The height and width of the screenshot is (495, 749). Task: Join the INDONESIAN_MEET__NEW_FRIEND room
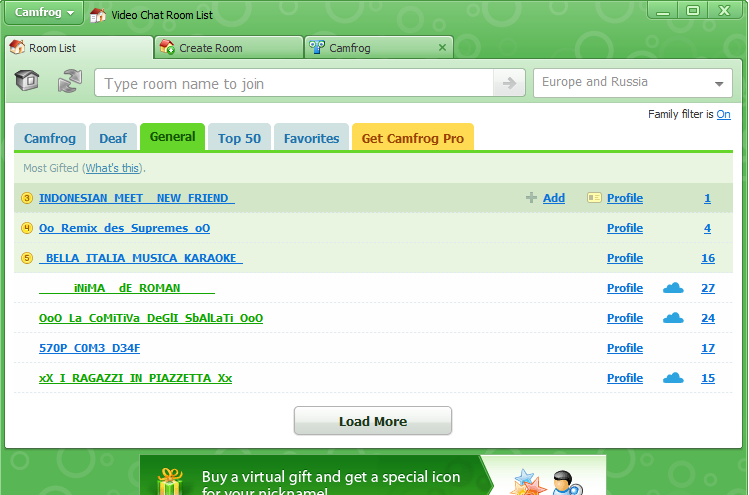(137, 198)
